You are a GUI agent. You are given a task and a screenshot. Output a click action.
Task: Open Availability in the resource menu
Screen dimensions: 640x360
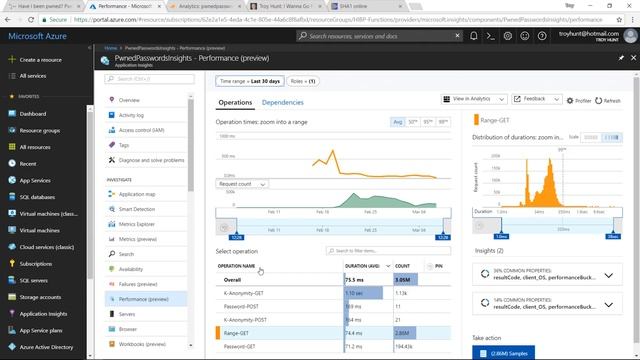131,269
